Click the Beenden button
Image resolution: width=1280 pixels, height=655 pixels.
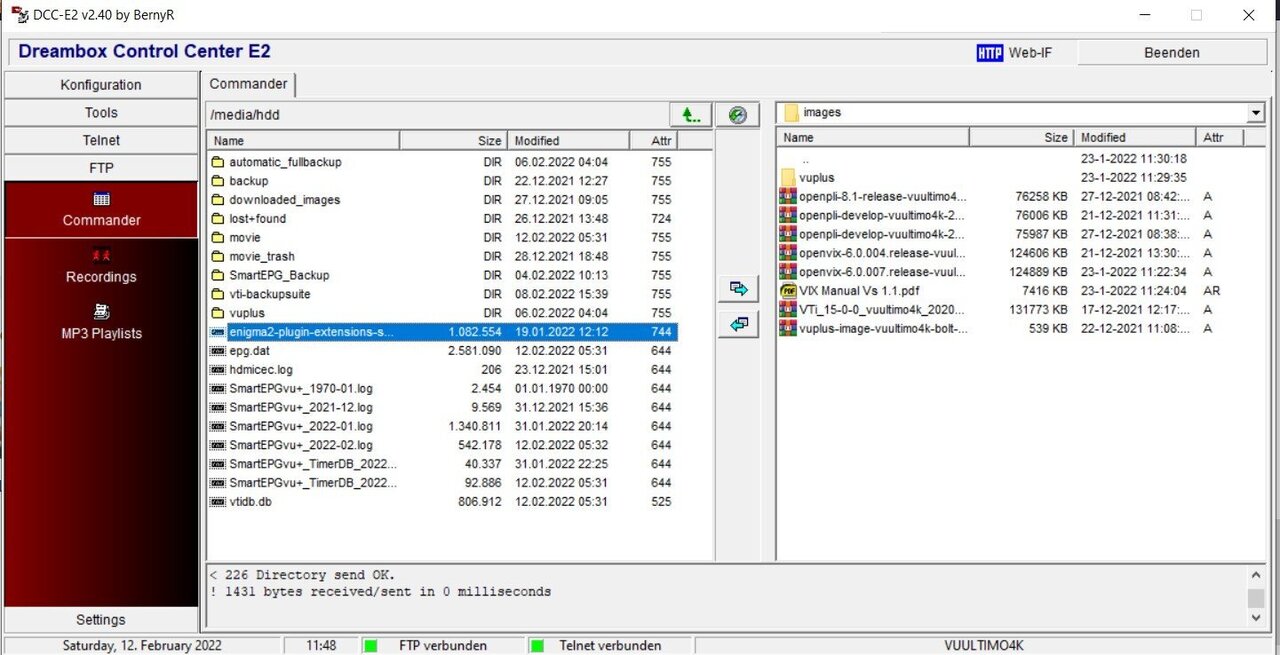tap(1172, 52)
